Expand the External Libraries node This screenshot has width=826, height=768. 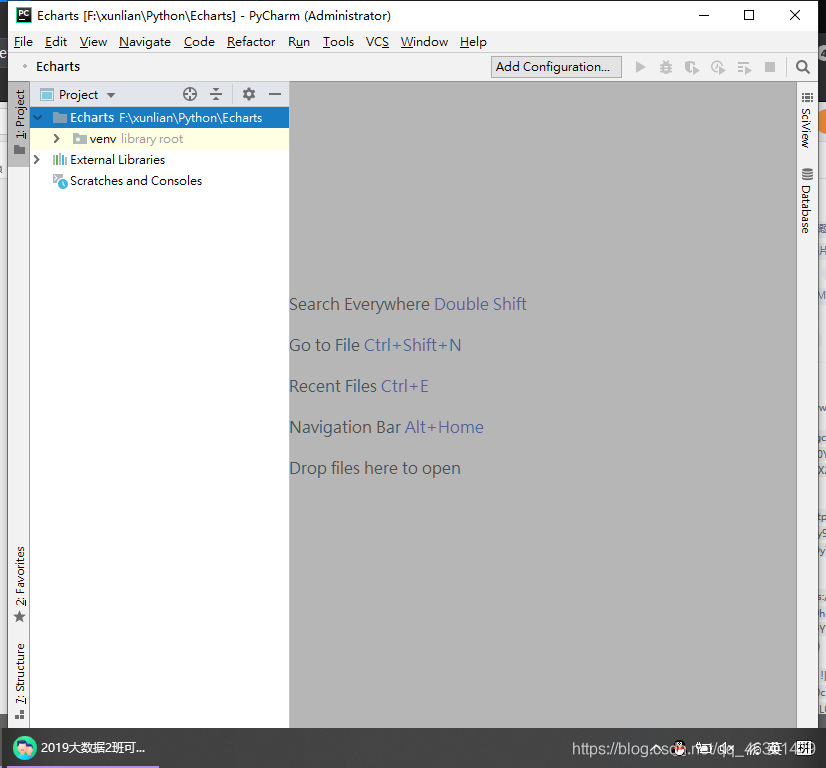tap(36, 160)
